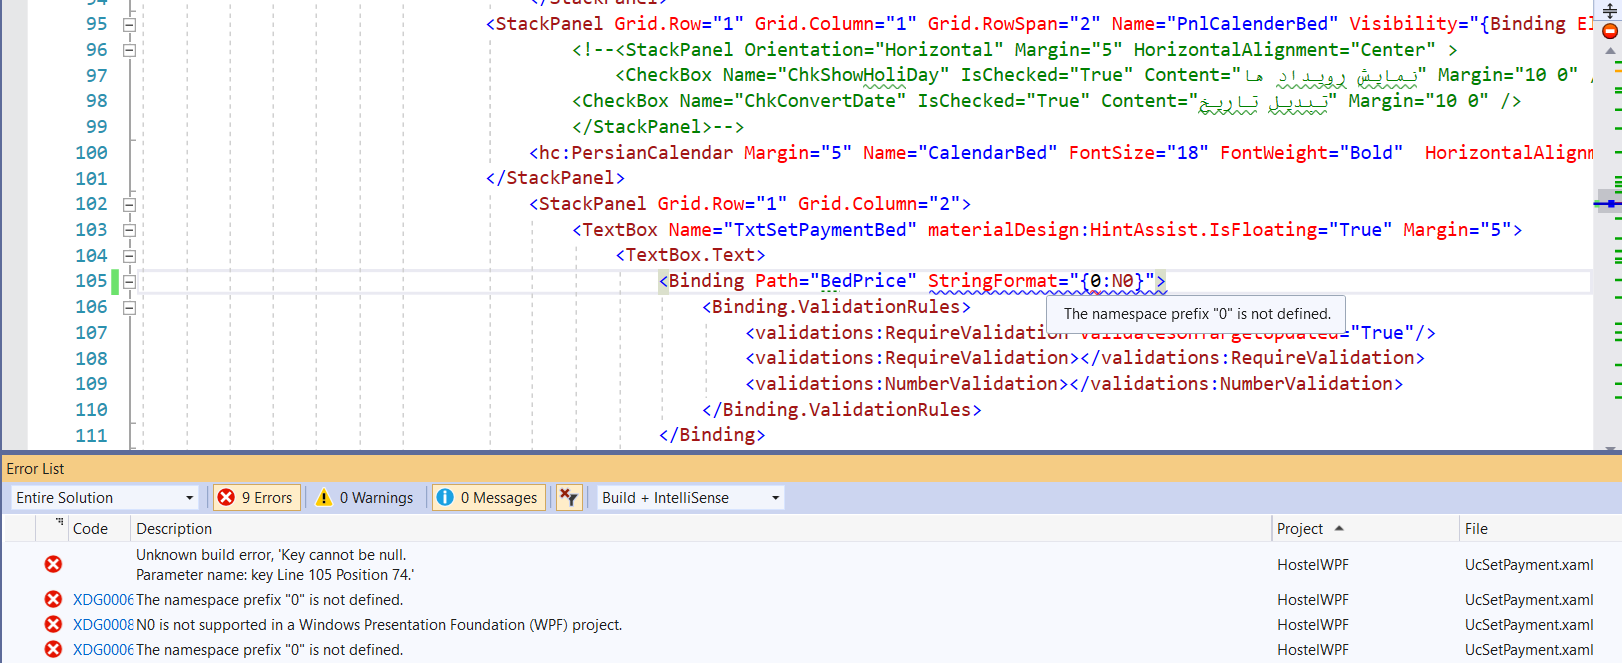1622x663 pixels.
Task: Toggle the 0 Messages filter
Action: [x=489, y=497]
